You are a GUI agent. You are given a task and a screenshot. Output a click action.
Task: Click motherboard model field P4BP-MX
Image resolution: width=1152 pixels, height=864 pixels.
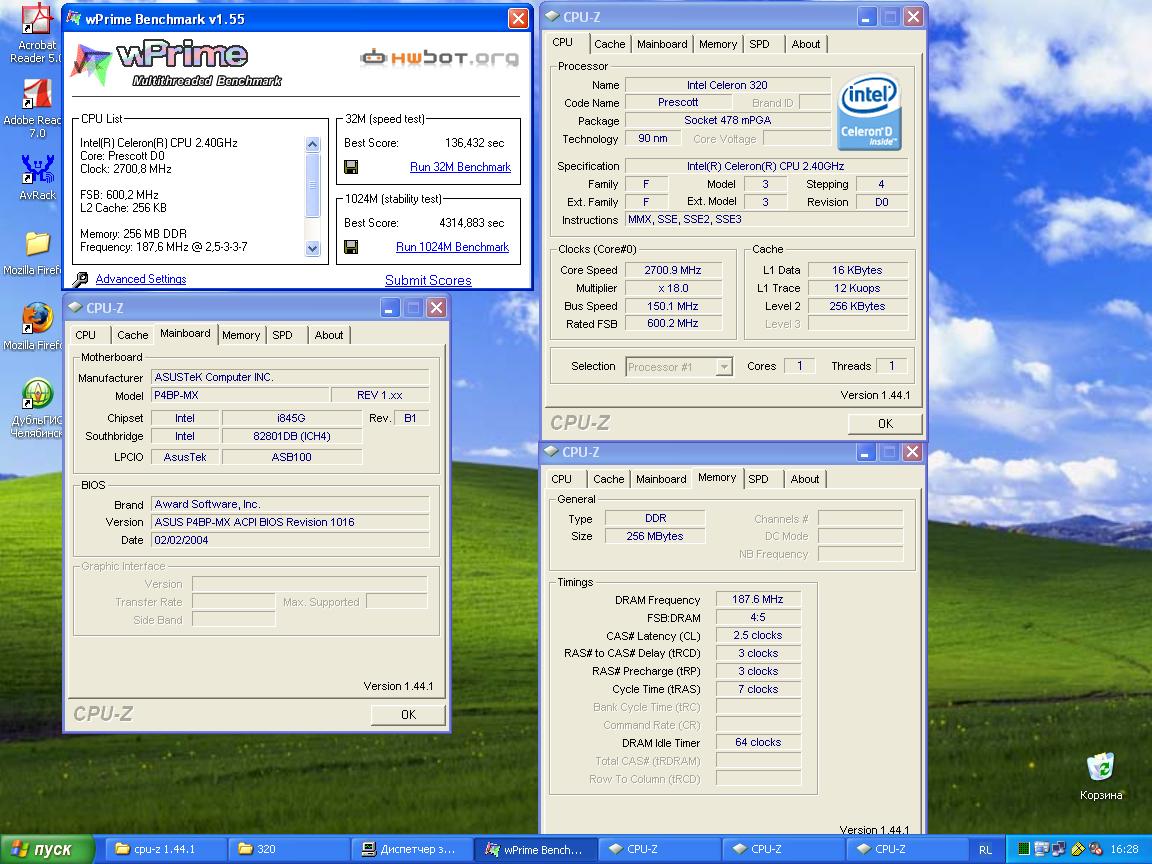240,395
